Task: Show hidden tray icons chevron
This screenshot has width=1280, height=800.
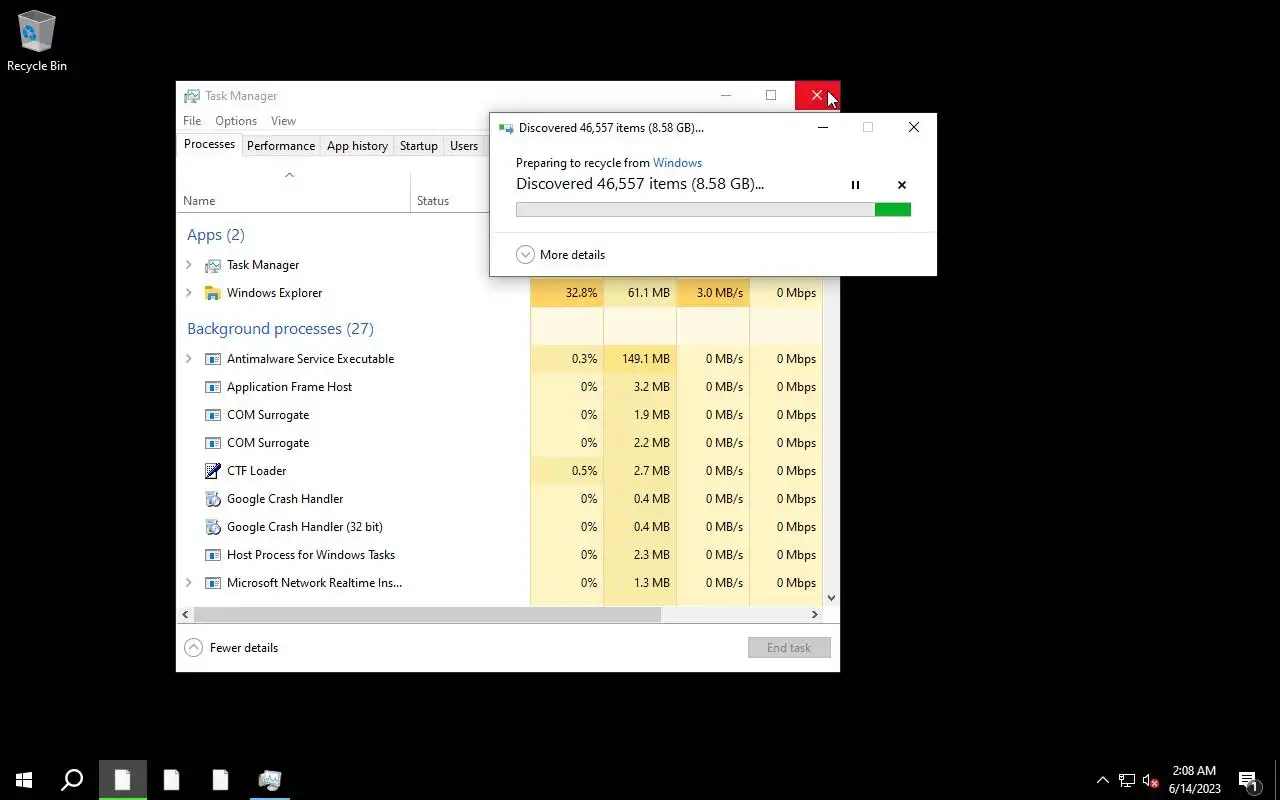Action: (1103, 780)
